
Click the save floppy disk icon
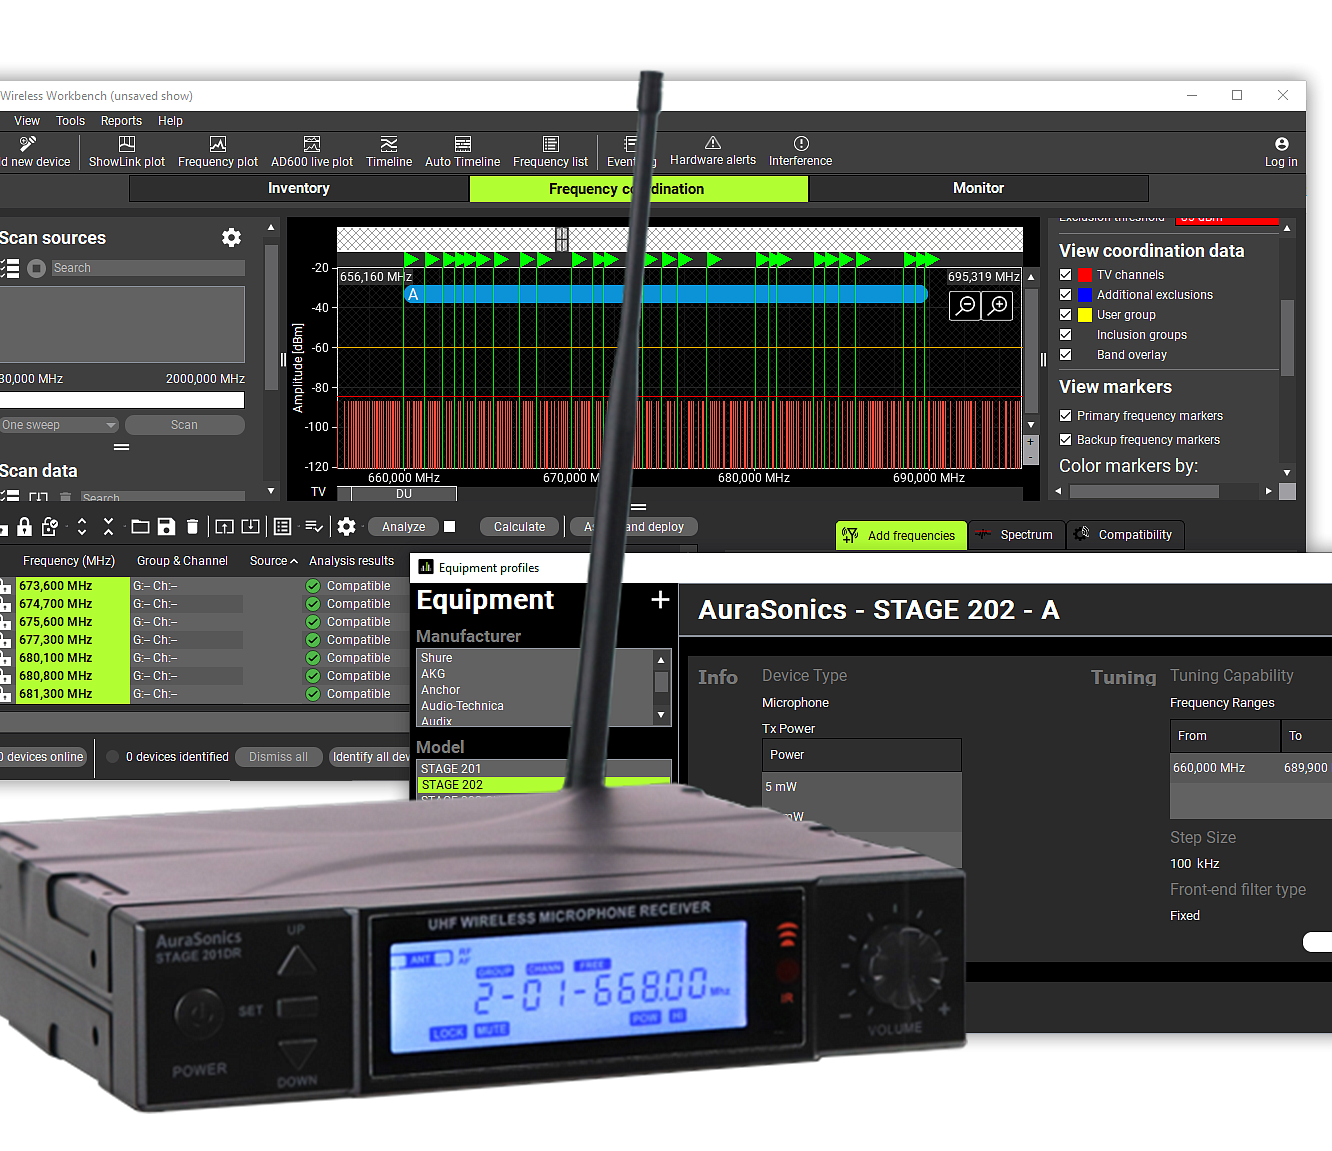coord(167,526)
